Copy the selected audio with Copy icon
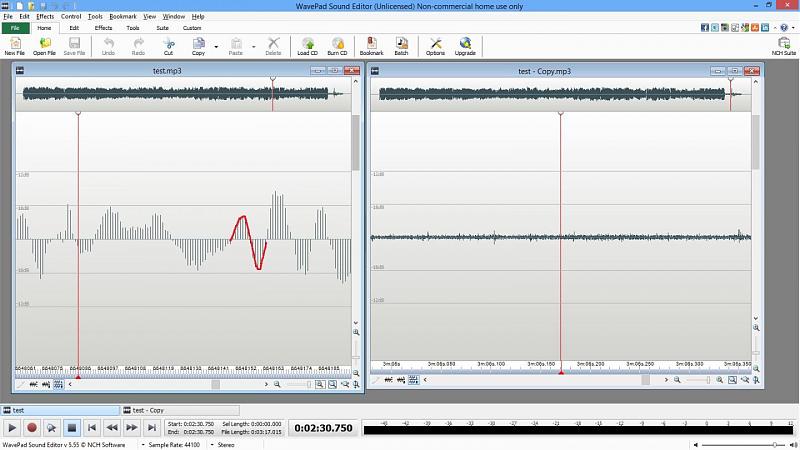 click(198, 46)
